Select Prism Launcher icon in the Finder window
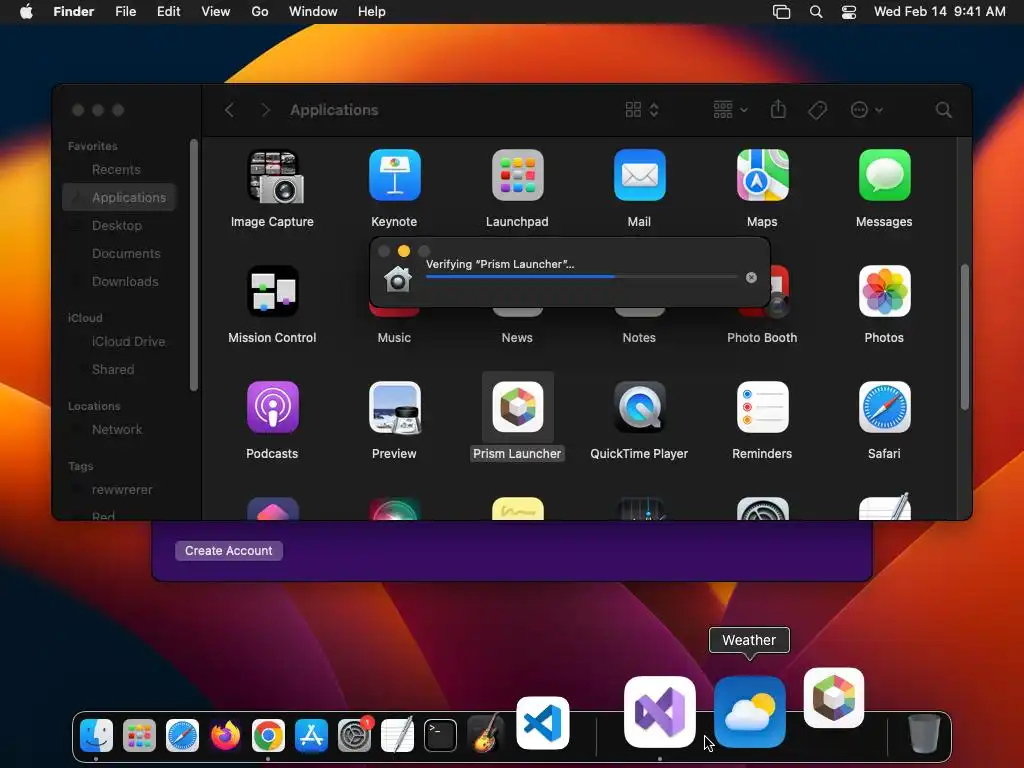This screenshot has height=768, width=1024. point(517,408)
